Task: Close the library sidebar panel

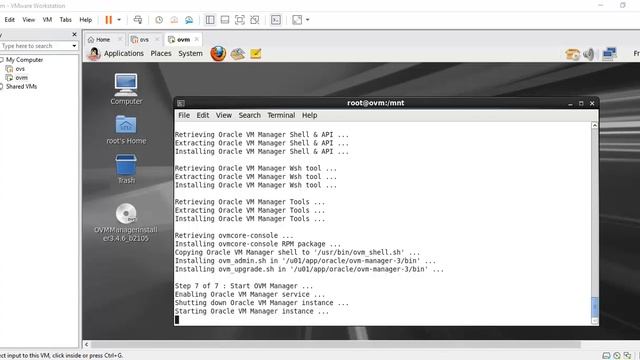Action: click(74, 35)
